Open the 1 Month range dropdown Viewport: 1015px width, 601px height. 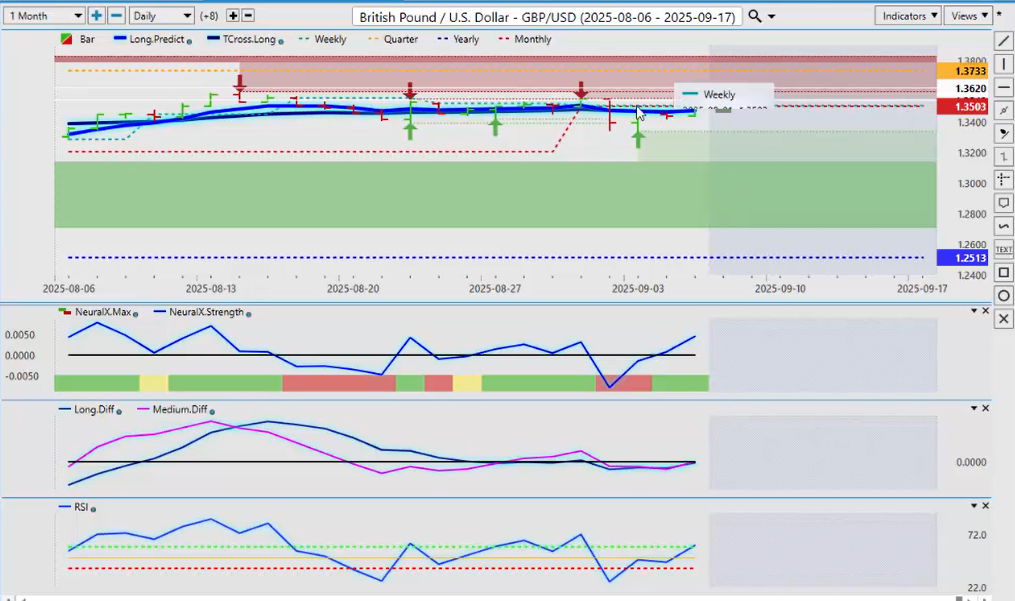(45, 16)
